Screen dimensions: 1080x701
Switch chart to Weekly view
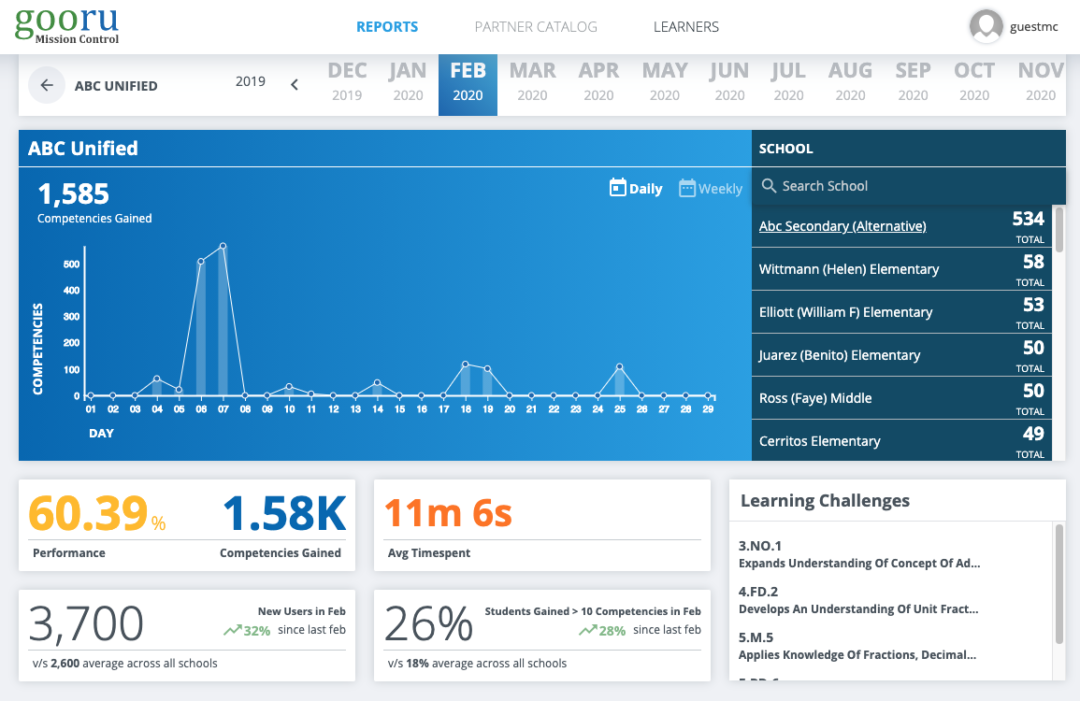tap(711, 188)
